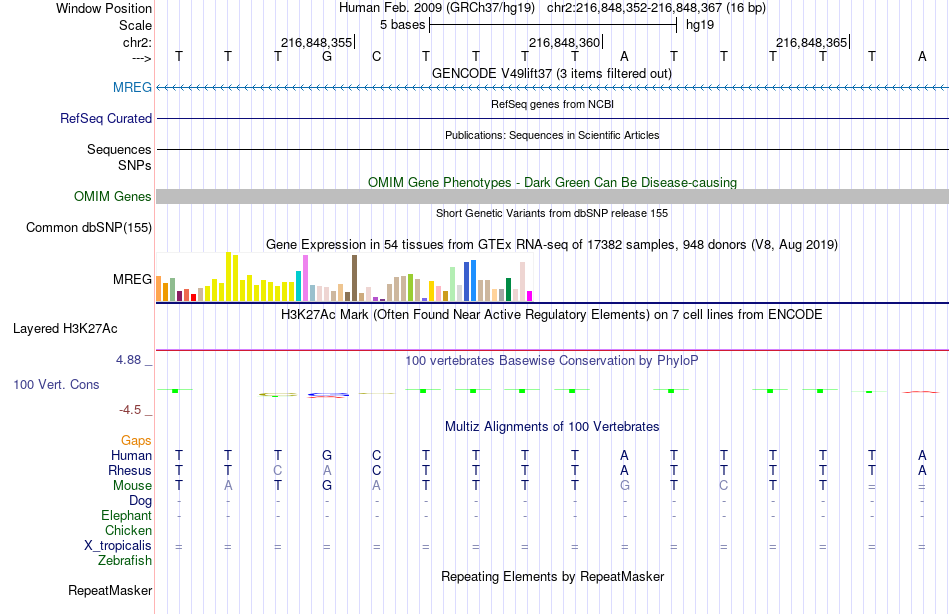Click the brown GTEx expression bar
This screenshot has height=614, width=950.
tap(354, 278)
